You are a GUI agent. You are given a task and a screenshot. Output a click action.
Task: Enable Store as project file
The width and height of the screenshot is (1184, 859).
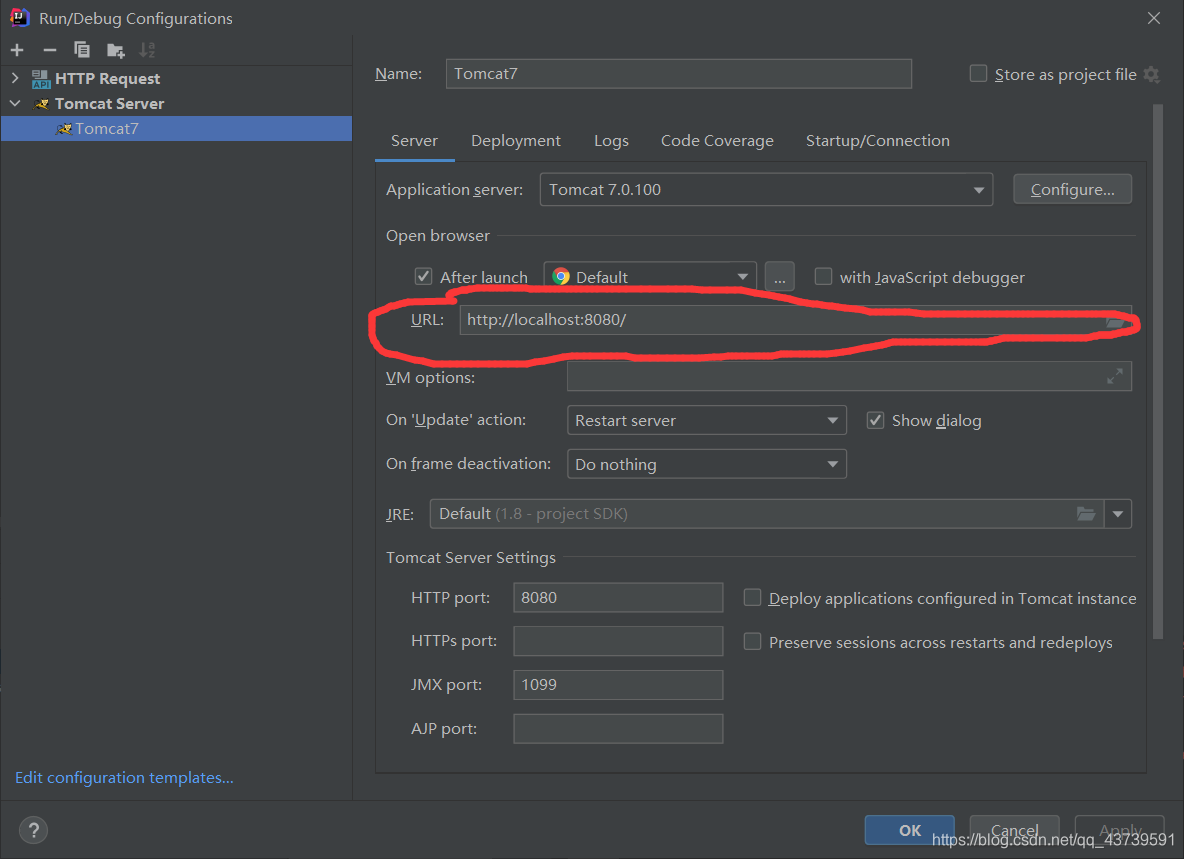coord(978,73)
